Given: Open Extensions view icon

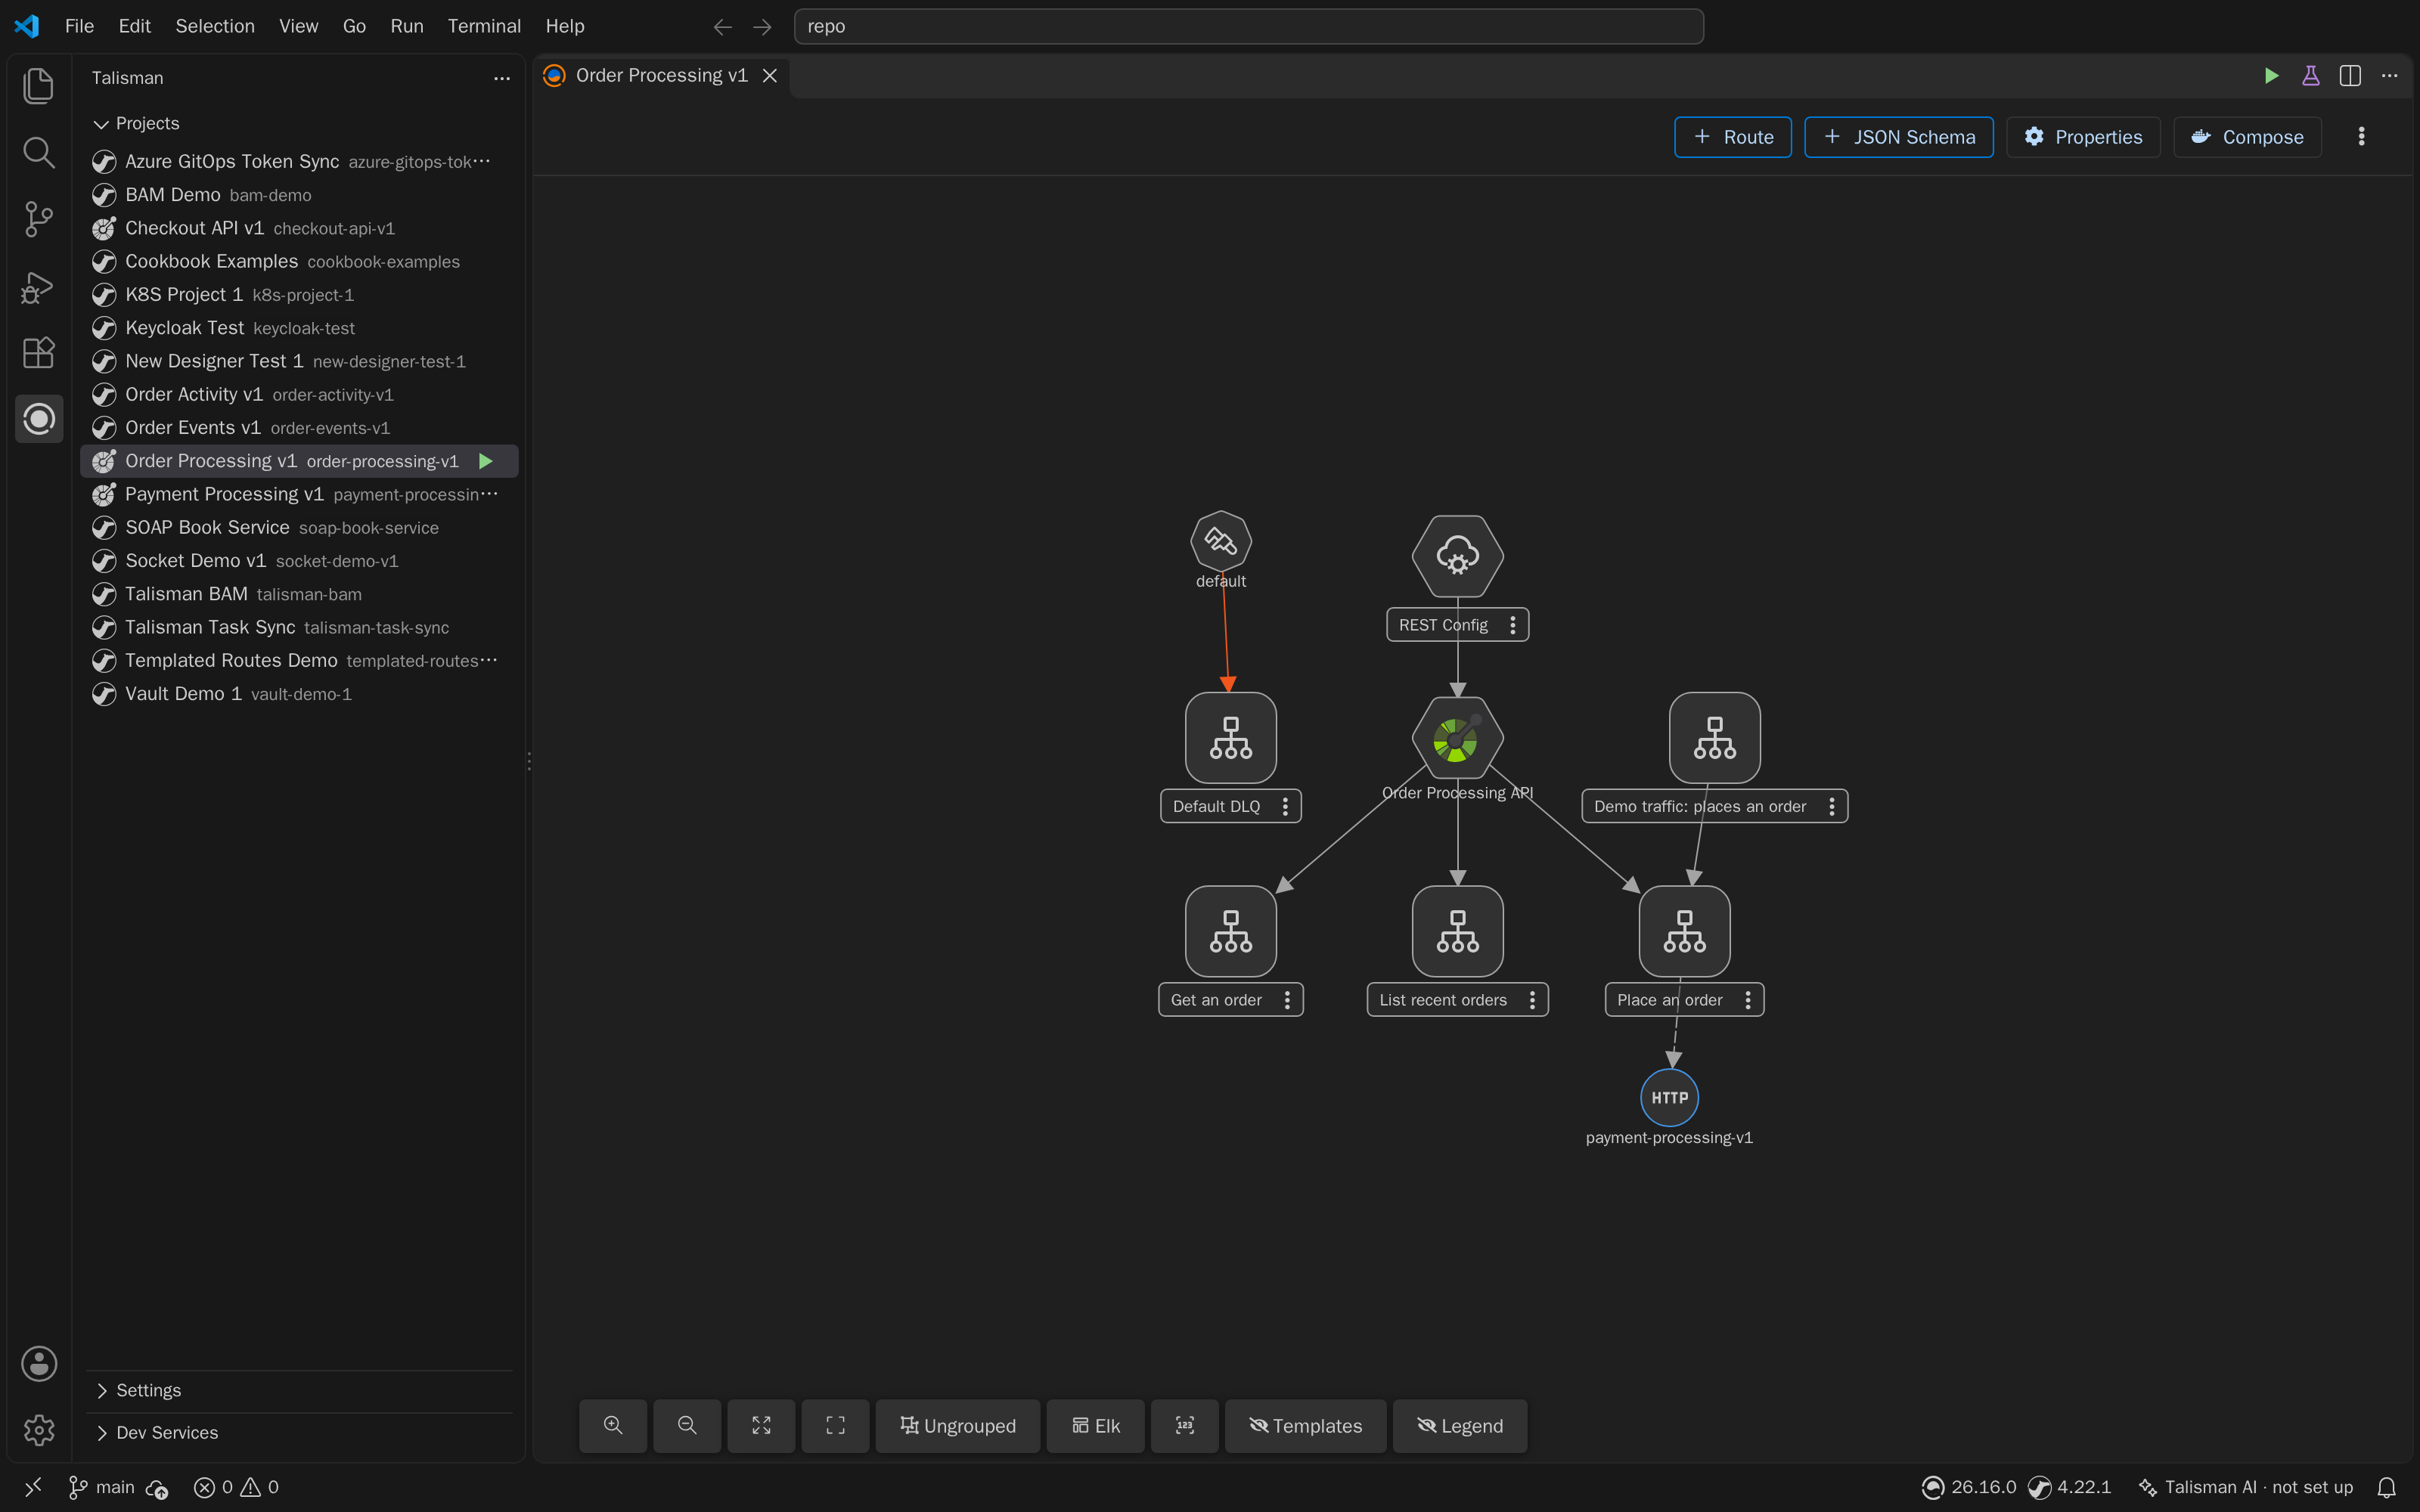Looking at the screenshot, I should (x=38, y=352).
